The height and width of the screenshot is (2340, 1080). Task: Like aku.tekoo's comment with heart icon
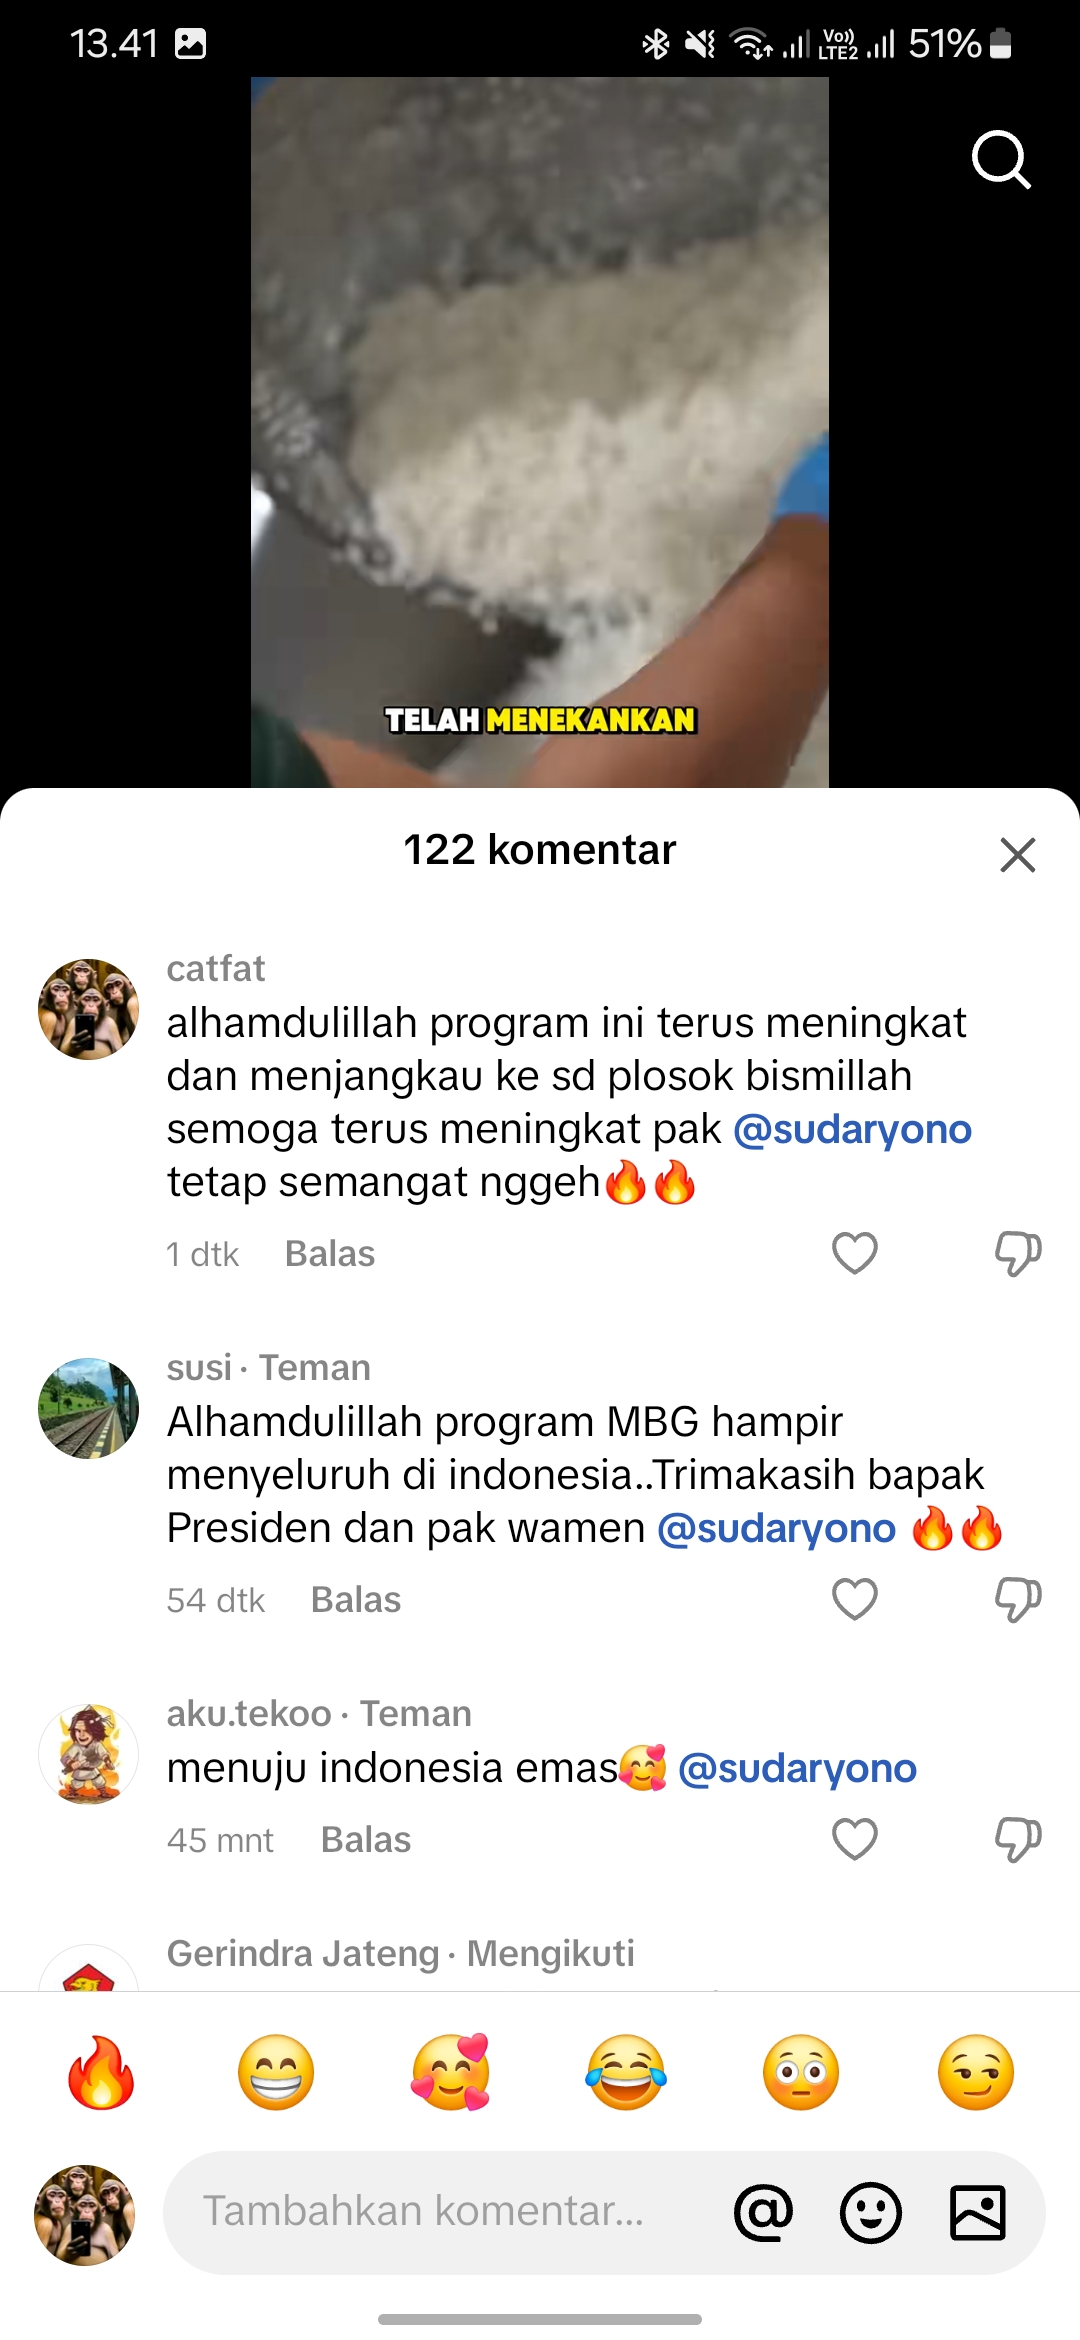855,1839
